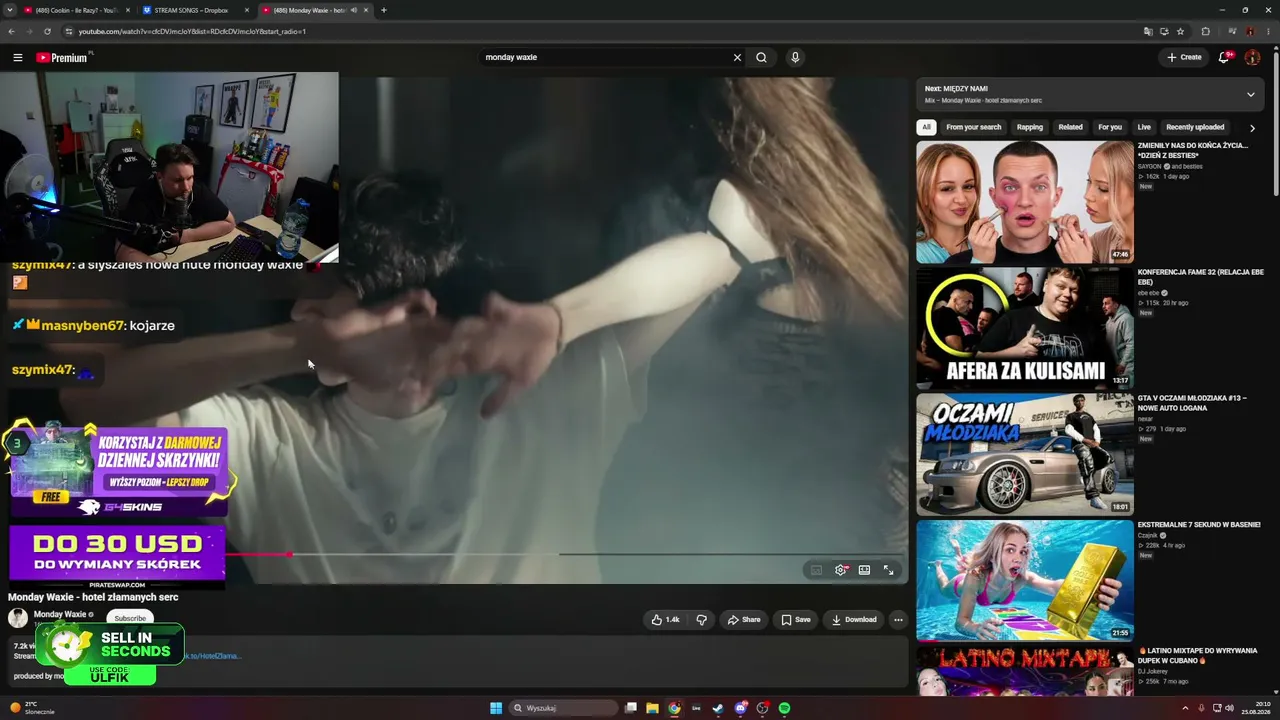This screenshot has width=1280, height=720.
Task: Bookmark this page with the star icon
Action: point(1180,31)
